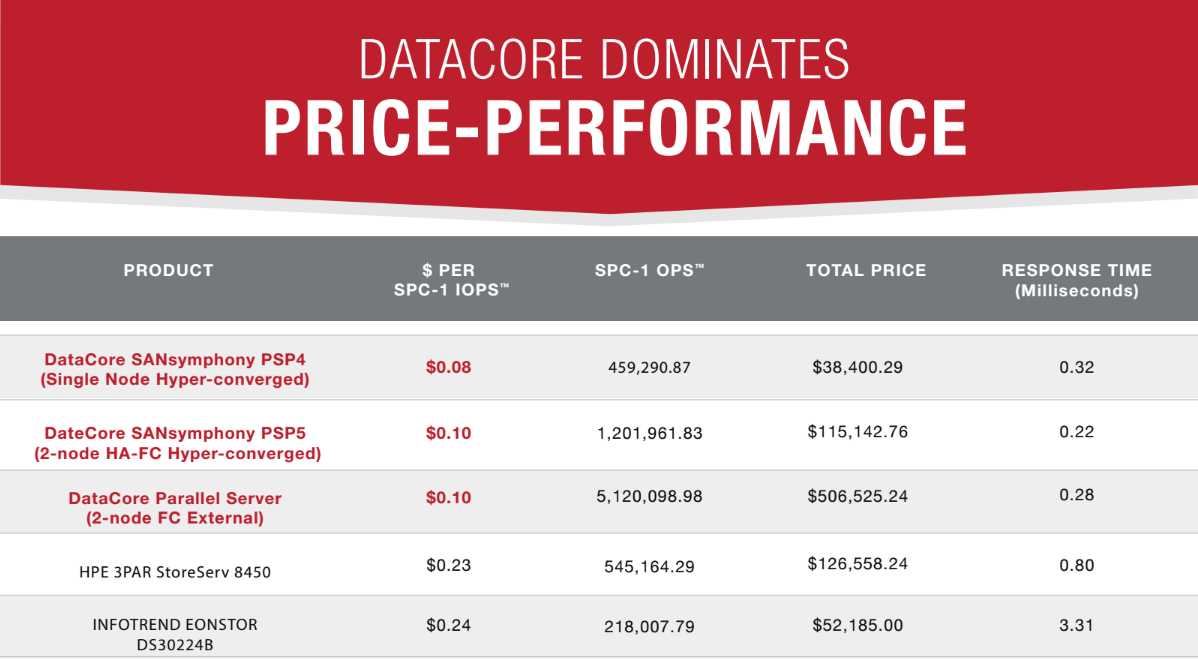Select DataCore Parallel Server product name
This screenshot has height=659, width=1198.
point(175,508)
